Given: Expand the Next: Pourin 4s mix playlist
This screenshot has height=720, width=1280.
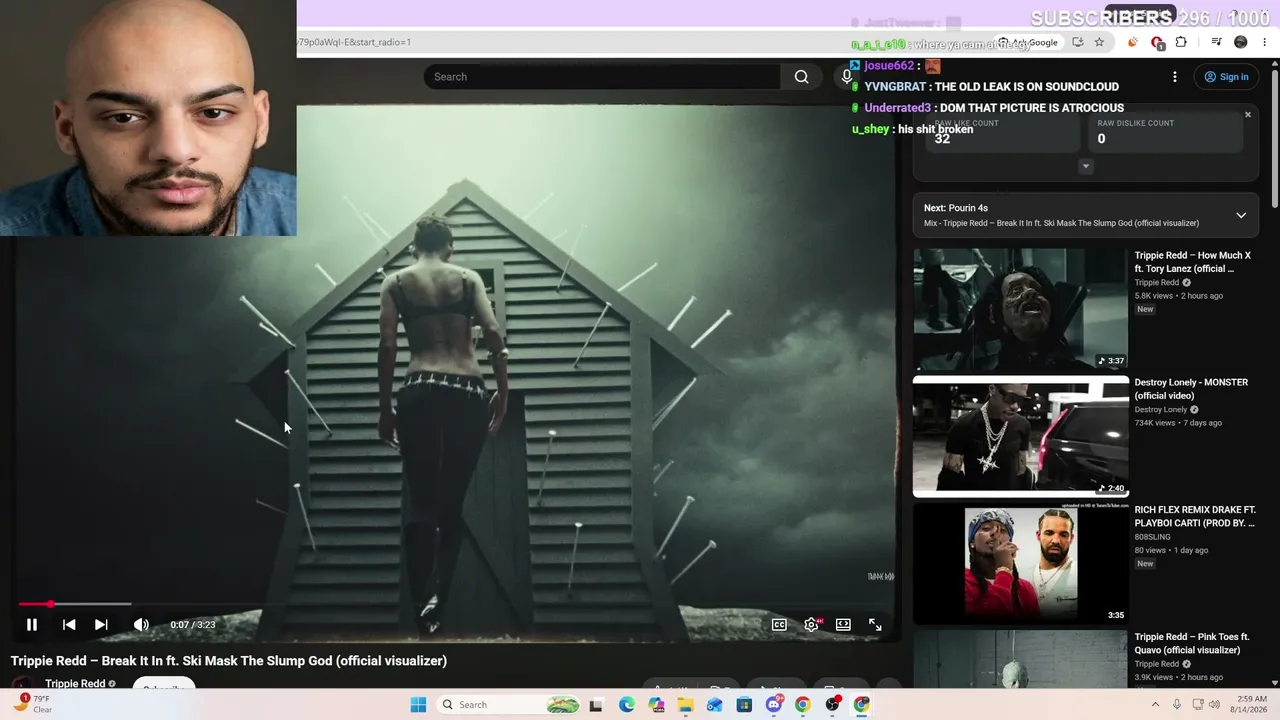Looking at the screenshot, I should tap(1241, 215).
